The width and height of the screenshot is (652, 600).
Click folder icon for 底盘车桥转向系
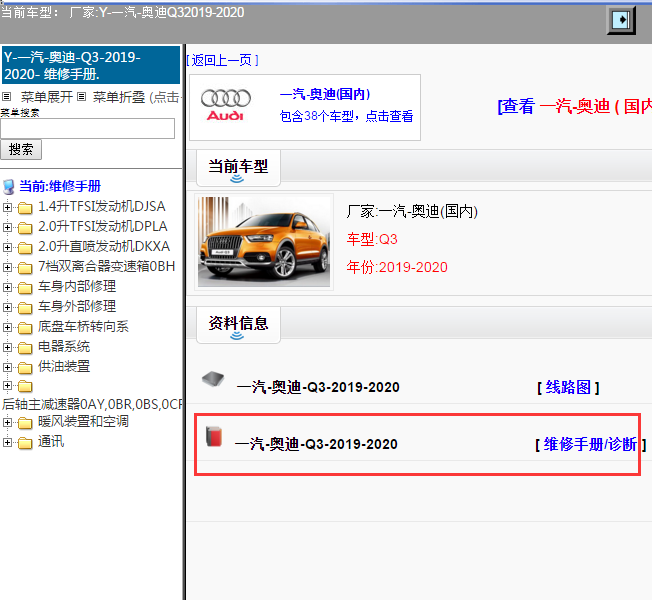tap(25, 327)
